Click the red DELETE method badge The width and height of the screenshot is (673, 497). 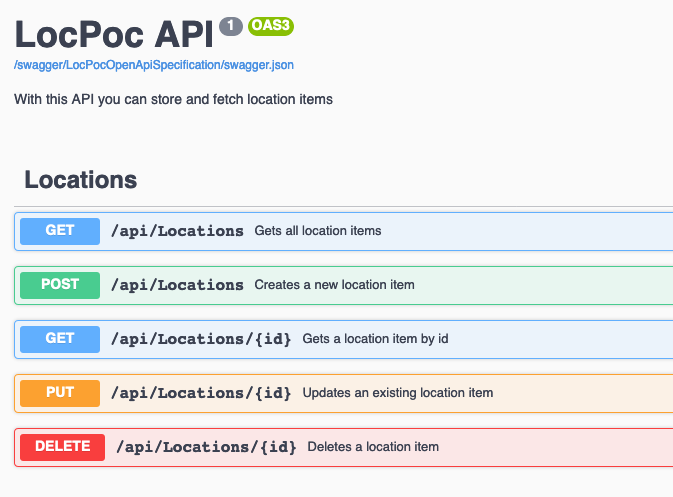click(x=62, y=447)
